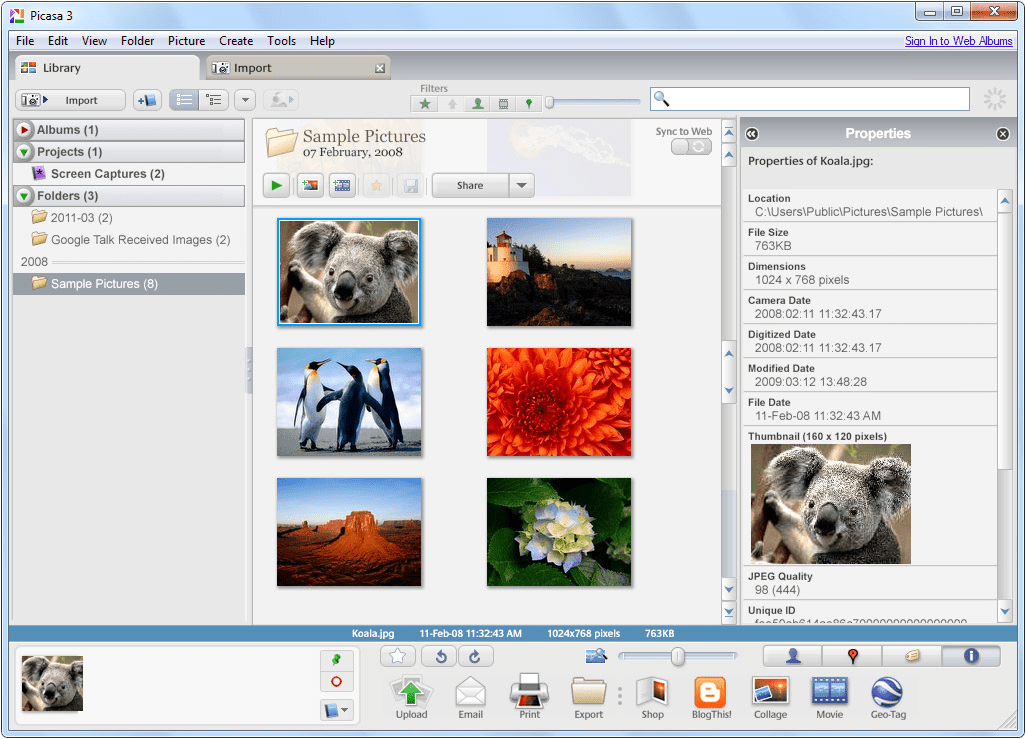This screenshot has height=739, width=1026.
Task: Select the penguins photo thumbnail
Action: click(x=349, y=402)
